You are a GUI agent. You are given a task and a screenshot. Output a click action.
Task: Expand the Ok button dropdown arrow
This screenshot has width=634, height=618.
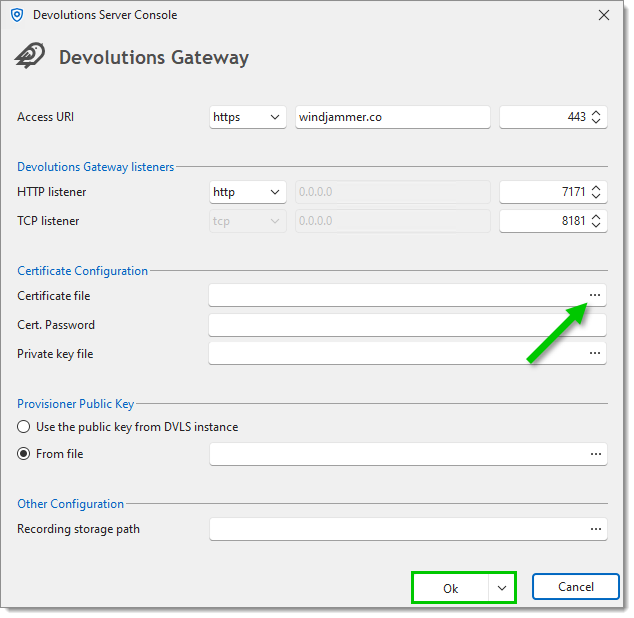click(501, 588)
